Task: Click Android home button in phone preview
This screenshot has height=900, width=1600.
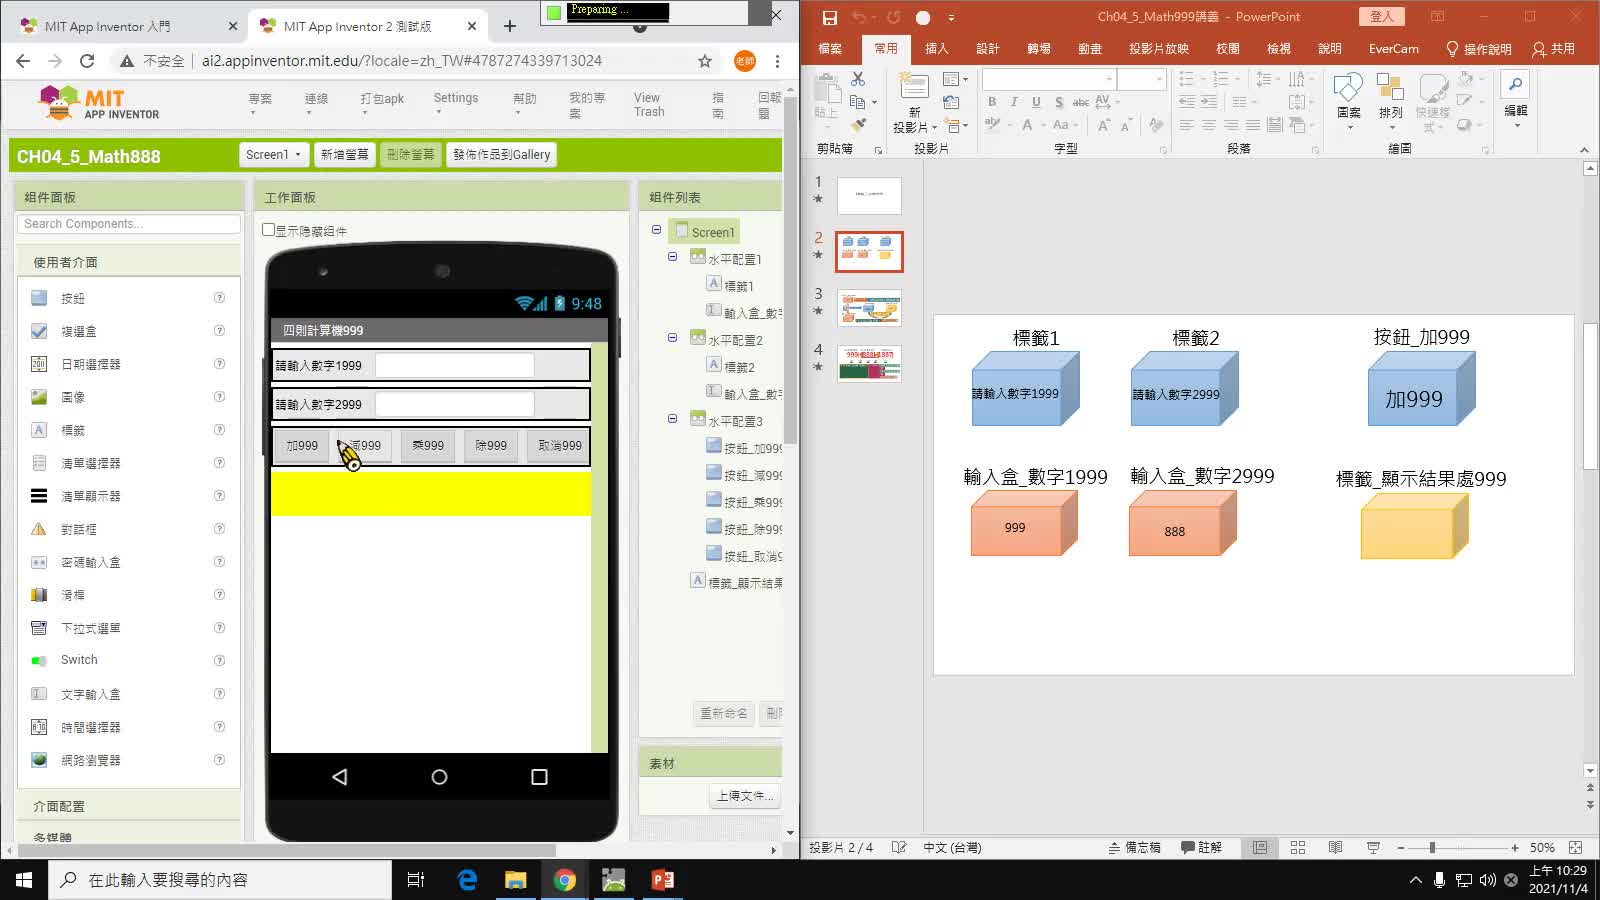Action: [439, 777]
